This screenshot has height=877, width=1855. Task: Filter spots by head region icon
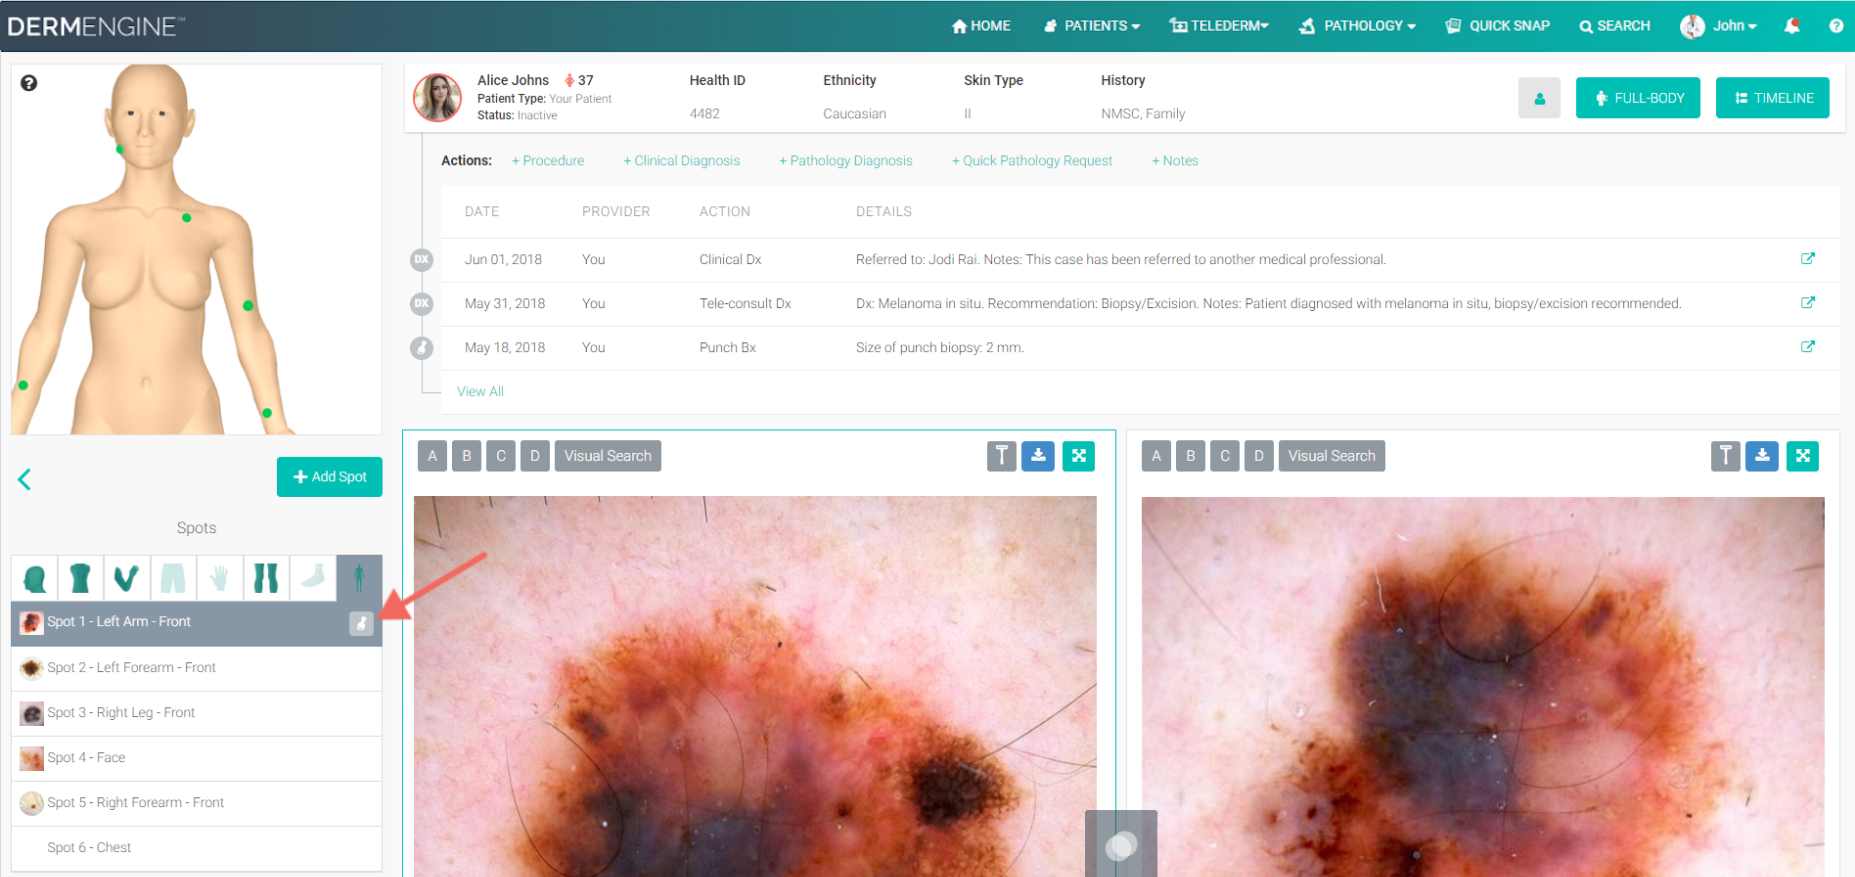pyautogui.click(x=35, y=578)
